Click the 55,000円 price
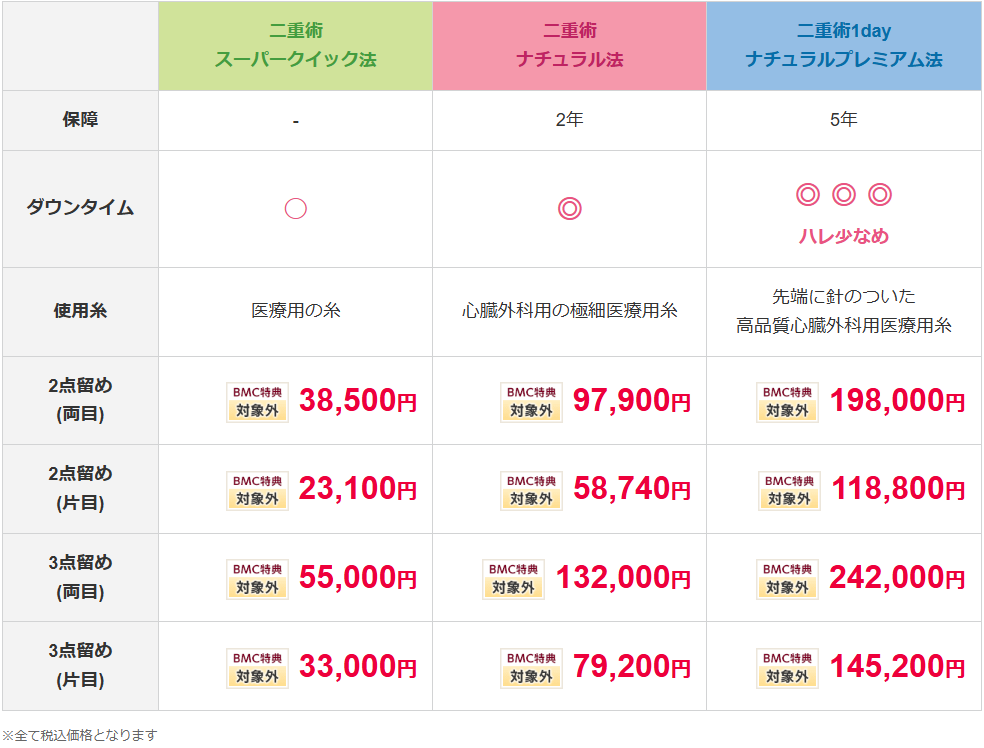This screenshot has width=984, height=748. click(358, 577)
